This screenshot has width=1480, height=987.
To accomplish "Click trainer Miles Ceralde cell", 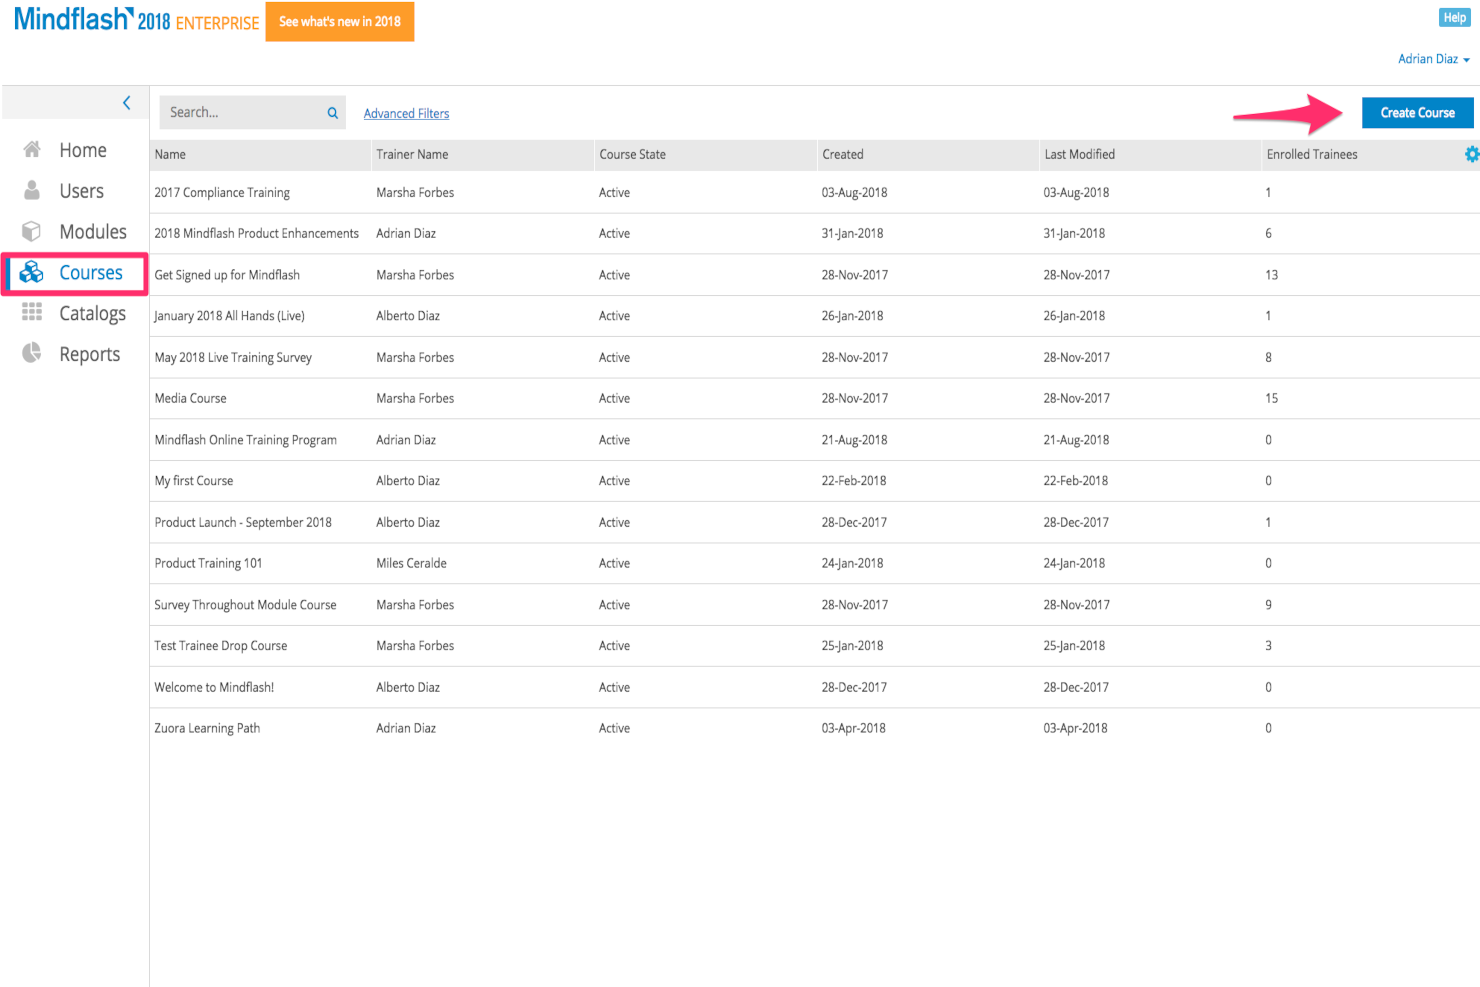I will coord(411,564).
